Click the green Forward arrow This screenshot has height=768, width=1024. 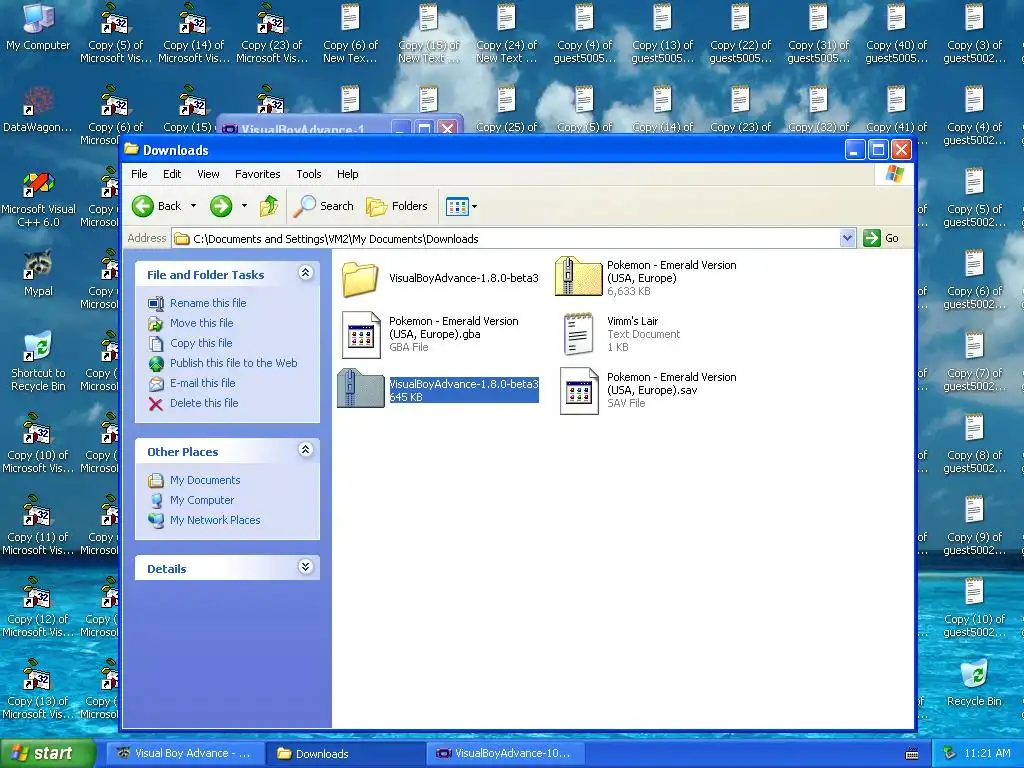[x=221, y=206]
